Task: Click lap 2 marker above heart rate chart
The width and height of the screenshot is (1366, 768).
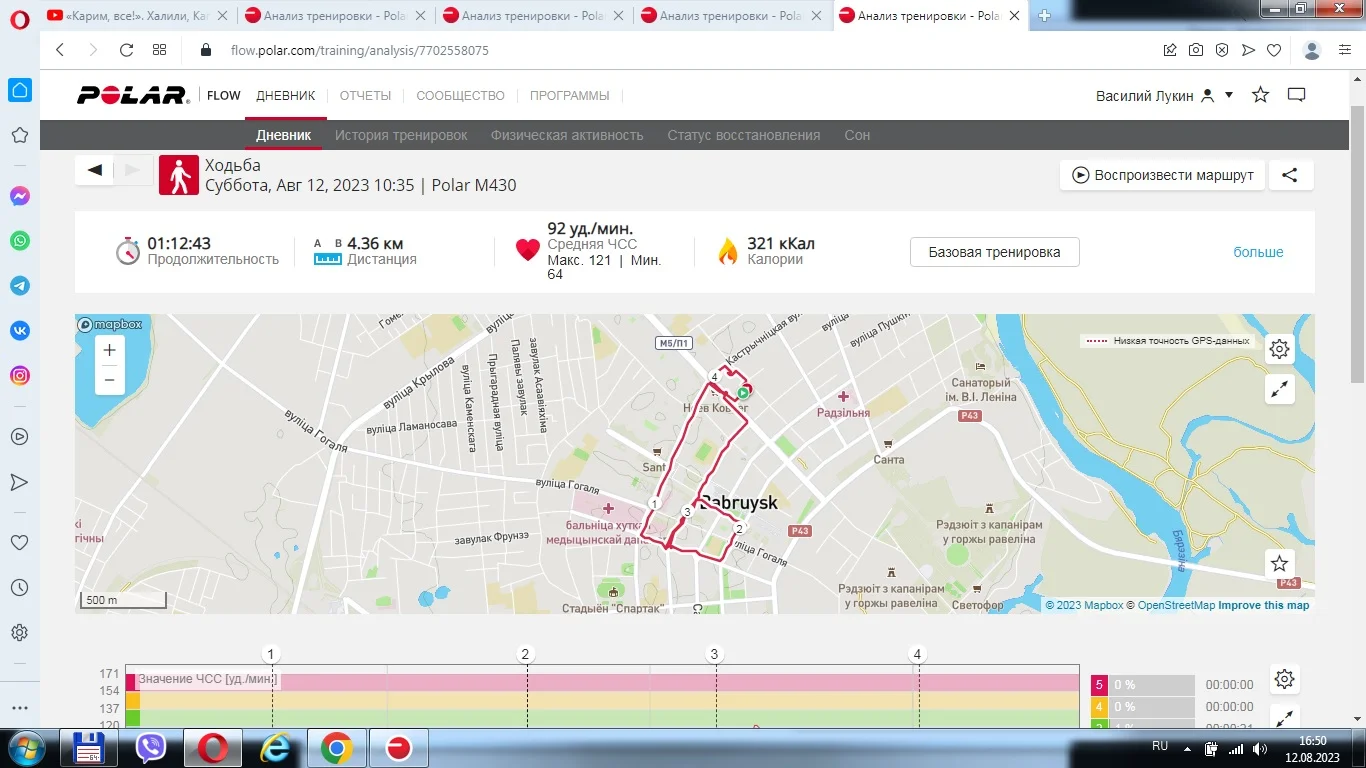Action: pos(525,655)
